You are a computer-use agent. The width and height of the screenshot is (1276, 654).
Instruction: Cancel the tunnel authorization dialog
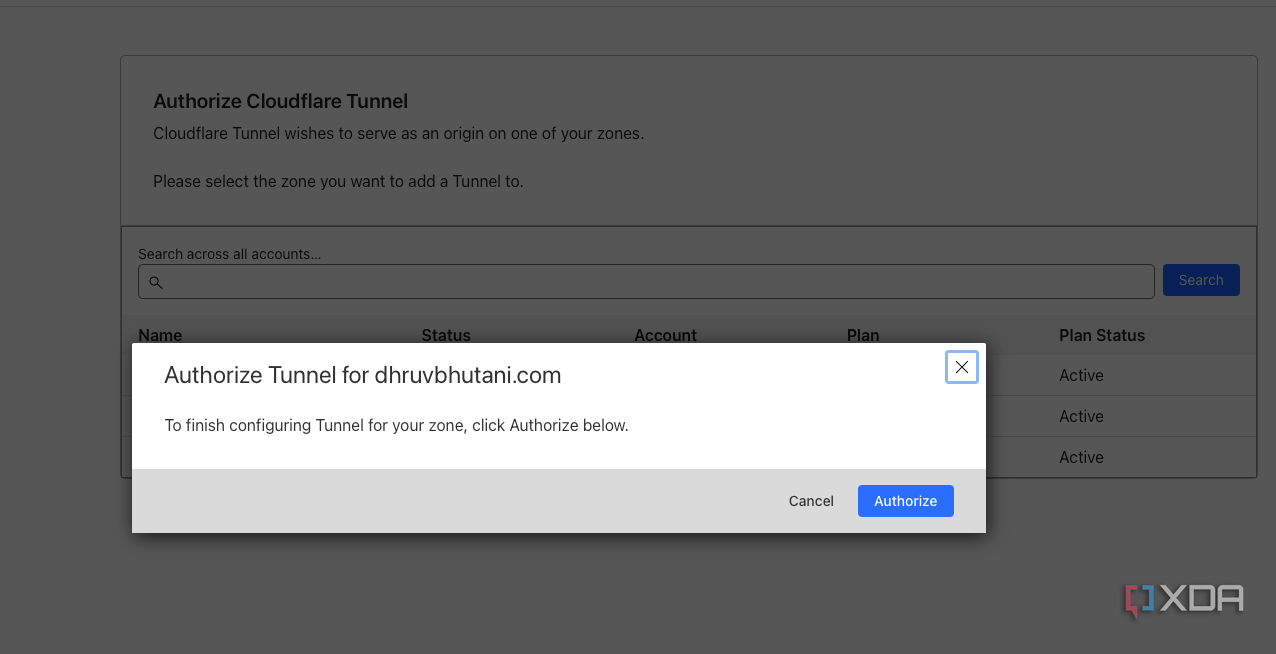[x=811, y=501]
